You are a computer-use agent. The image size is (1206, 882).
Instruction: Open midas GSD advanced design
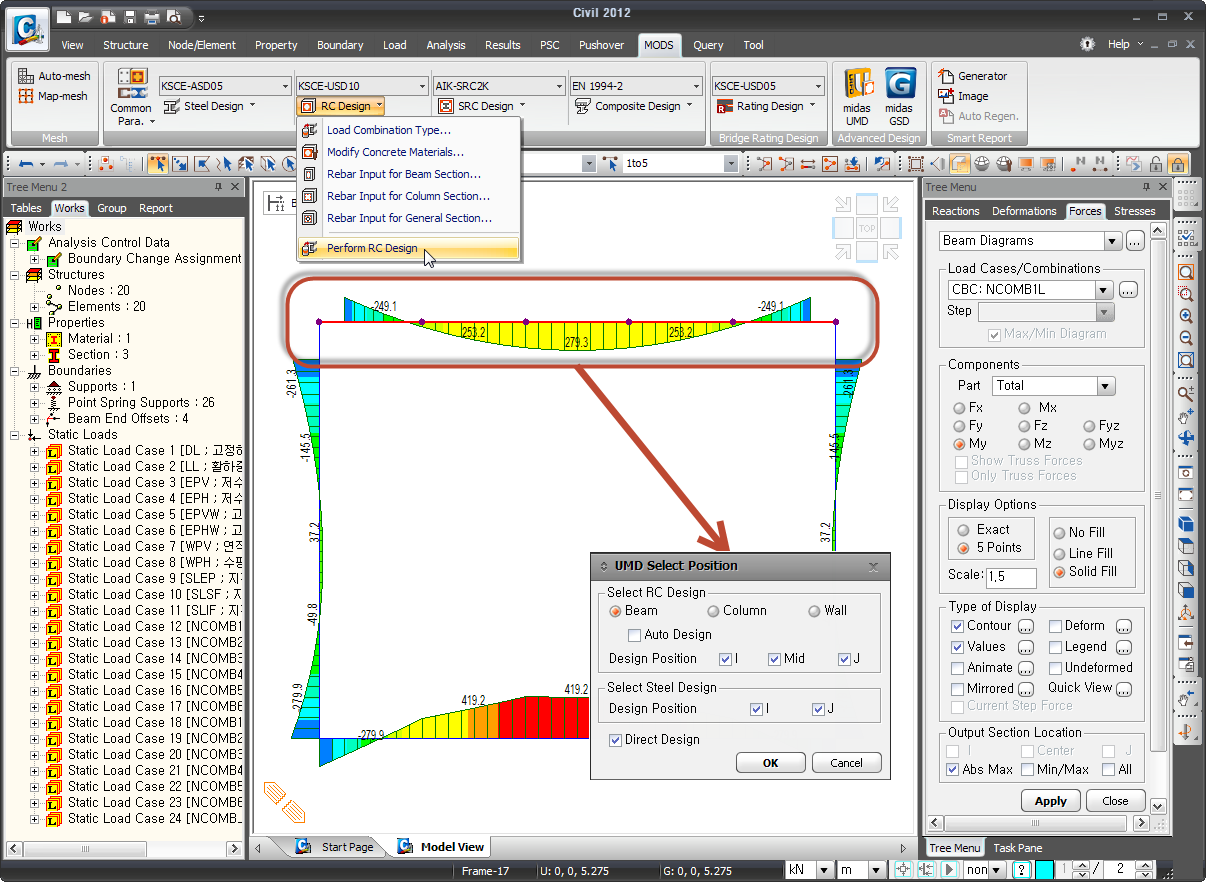[x=899, y=96]
